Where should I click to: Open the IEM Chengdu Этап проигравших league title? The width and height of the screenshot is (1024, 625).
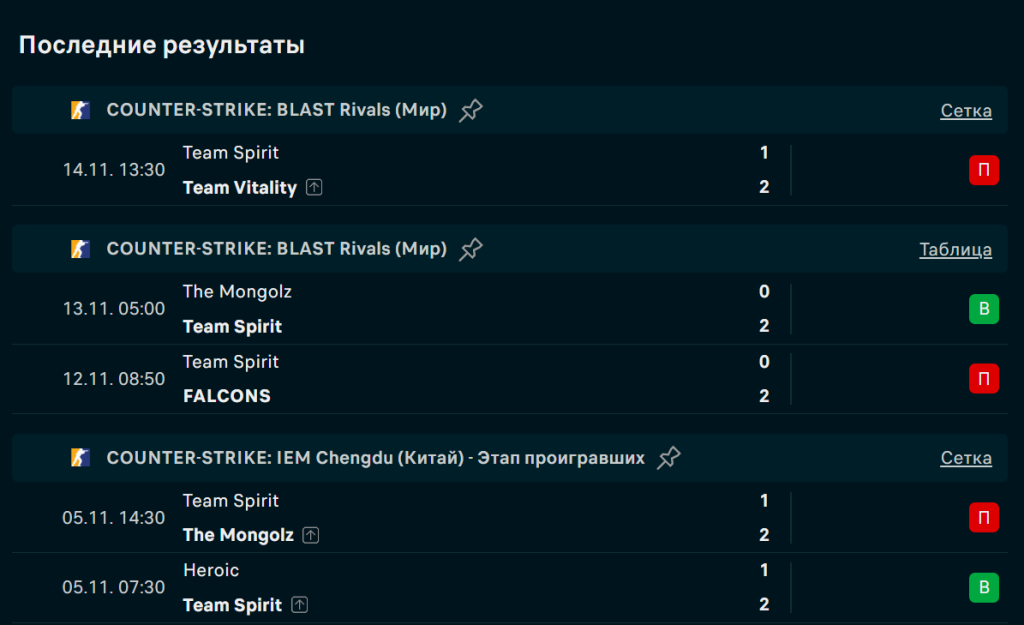pos(375,458)
